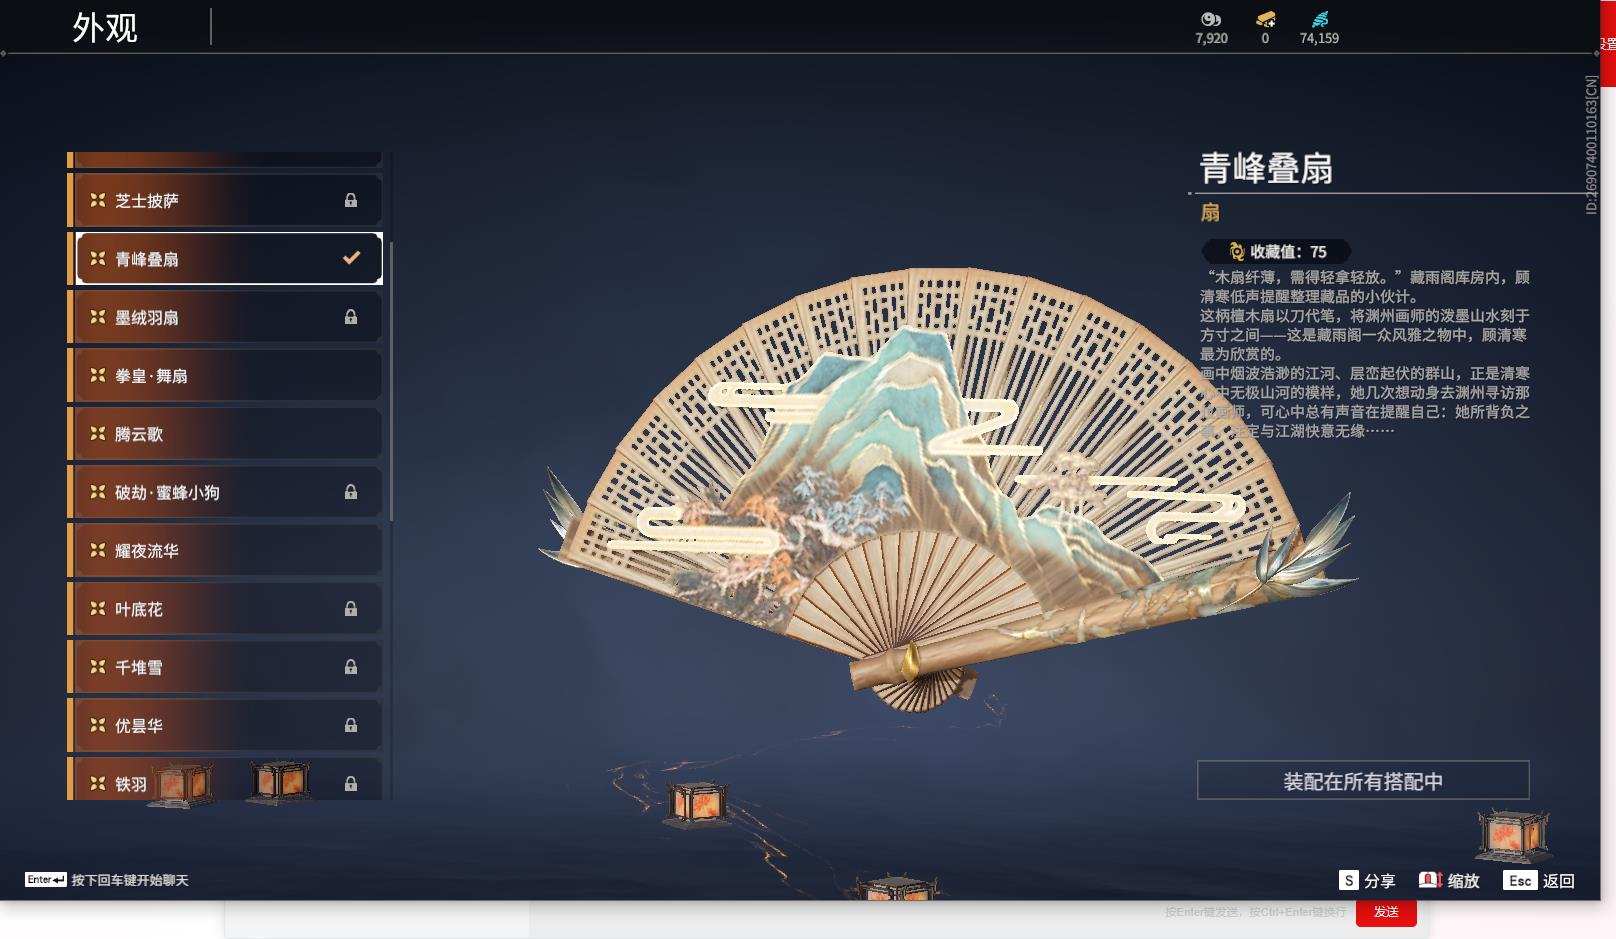
Task: Select the 千堆雪 appearance item
Action: coord(225,667)
